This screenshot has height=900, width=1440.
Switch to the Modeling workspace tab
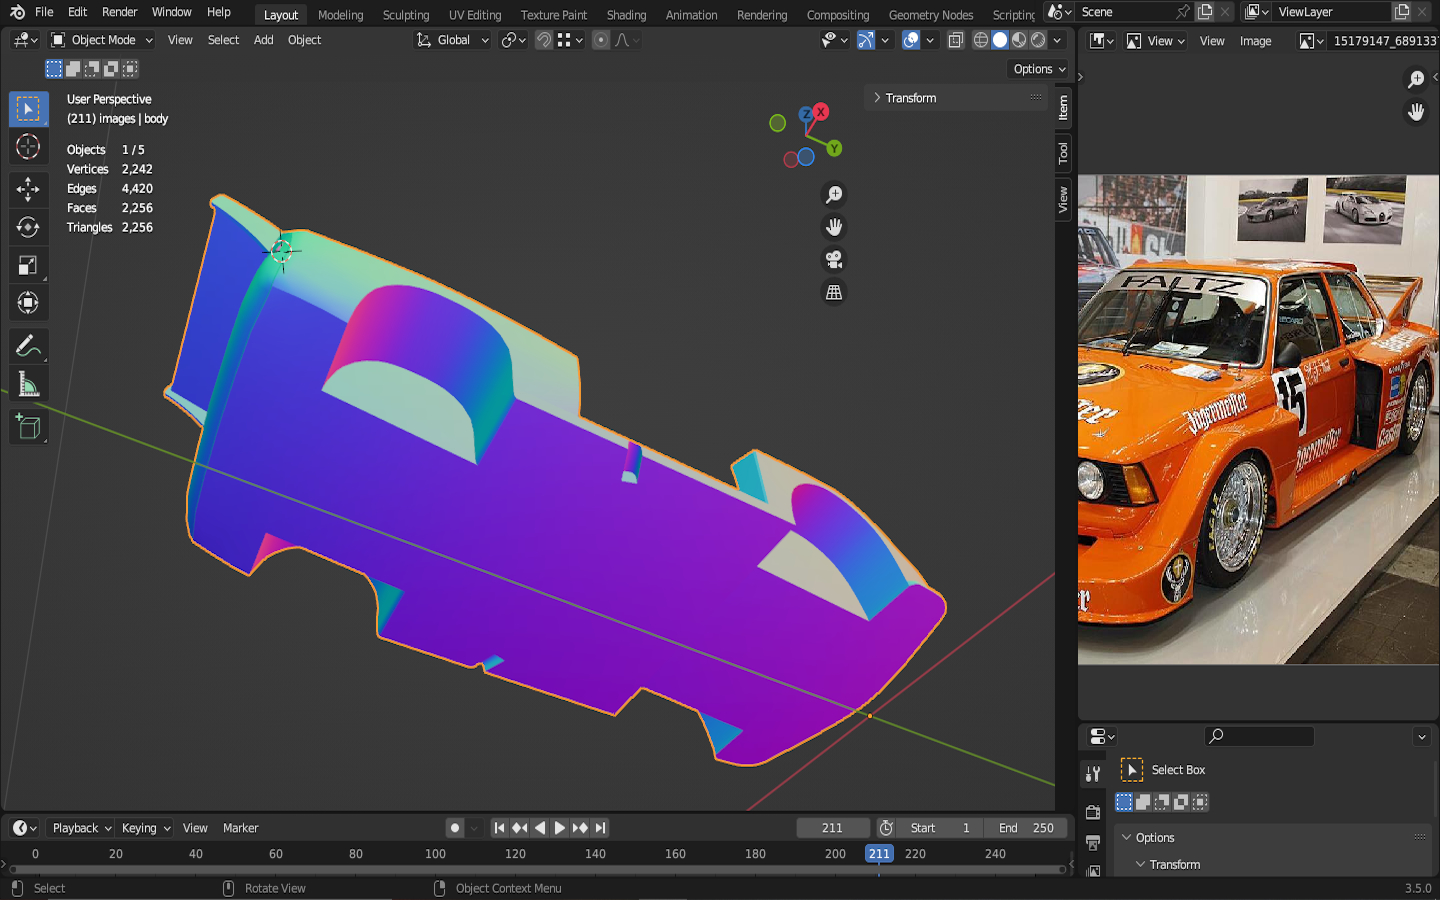(x=340, y=15)
